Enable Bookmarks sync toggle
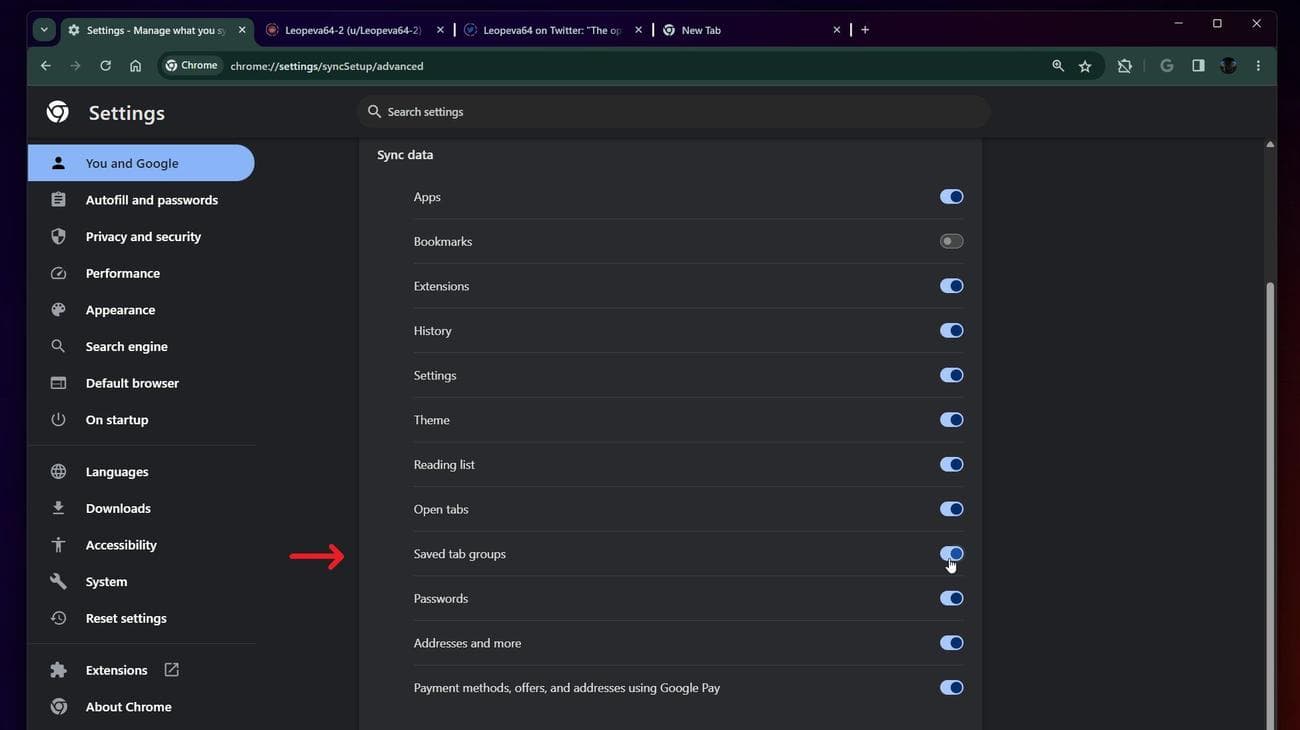This screenshot has height=730, width=1300. [948, 240]
